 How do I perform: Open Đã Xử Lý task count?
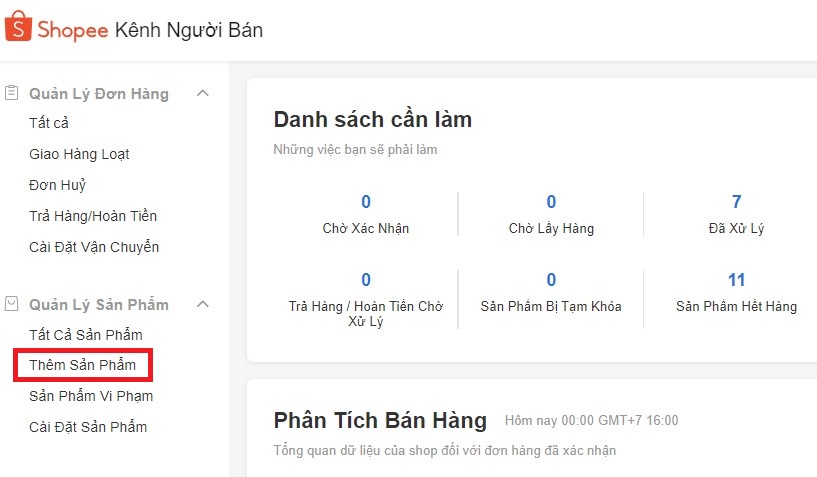point(736,214)
